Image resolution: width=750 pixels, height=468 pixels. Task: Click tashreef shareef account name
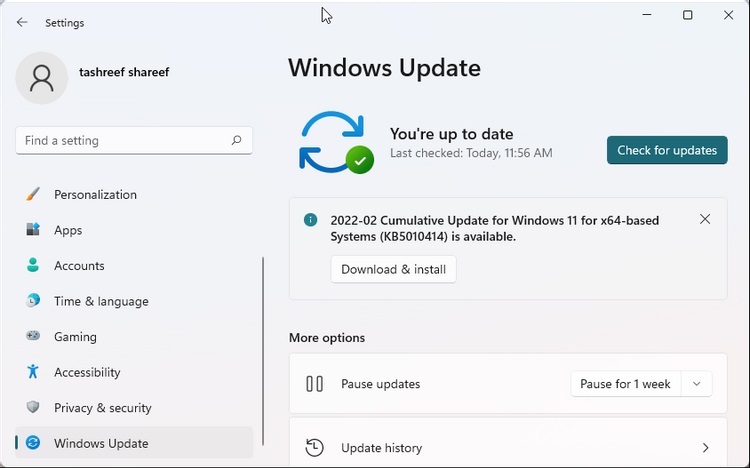(x=124, y=72)
